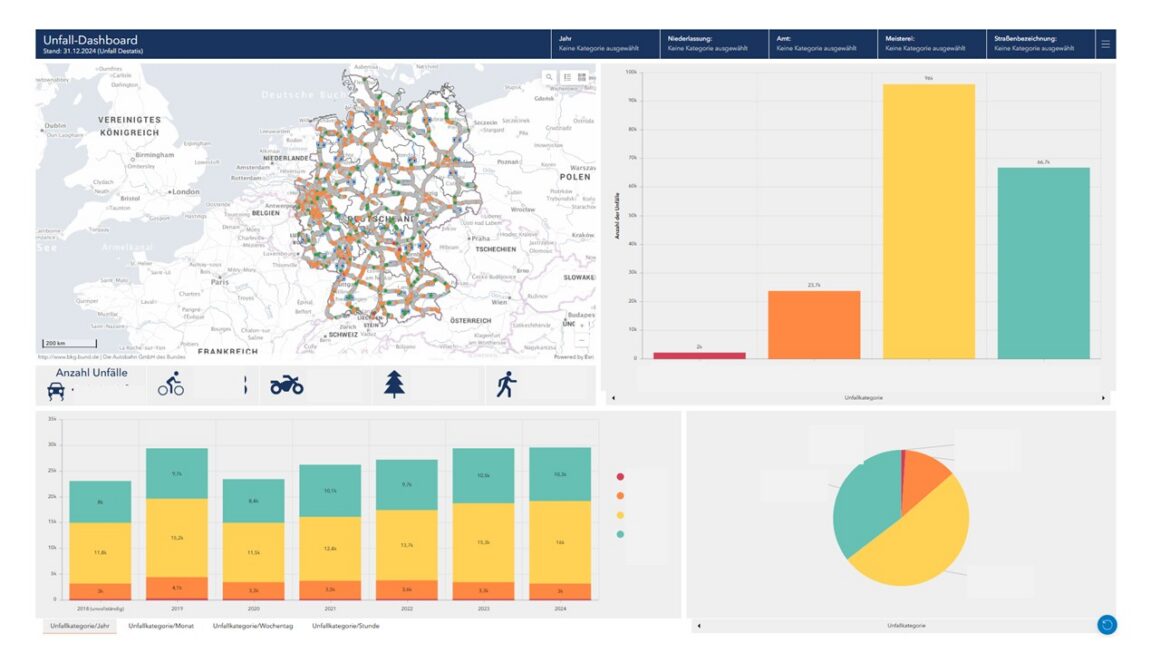Click the car accident icon
This screenshot has width=1160, height=653.
click(x=55, y=391)
